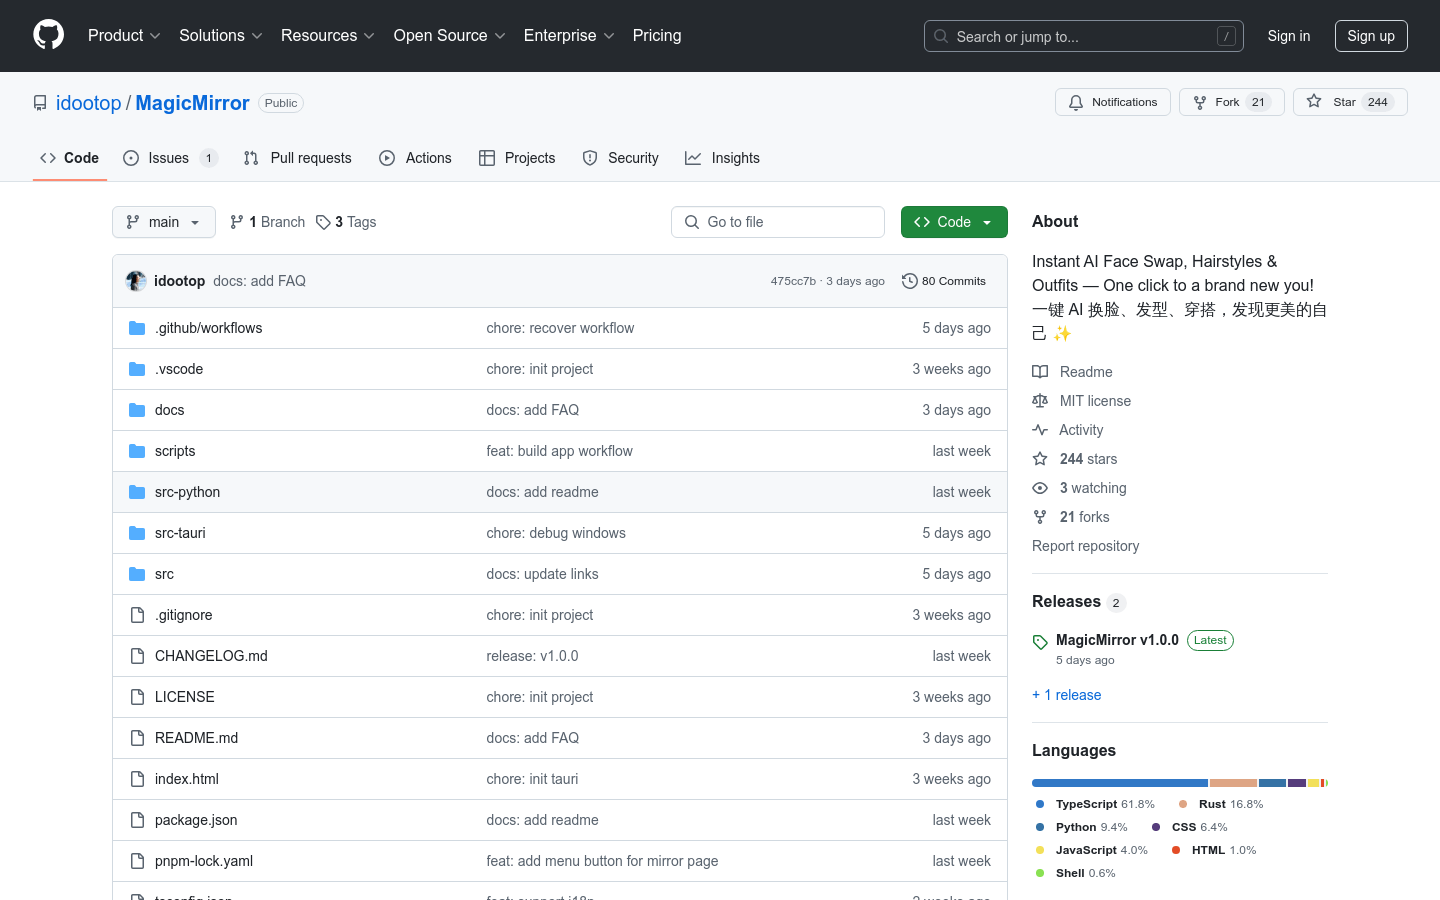The height and width of the screenshot is (900, 1440).
Task: Open the src-python folder
Action: (187, 492)
